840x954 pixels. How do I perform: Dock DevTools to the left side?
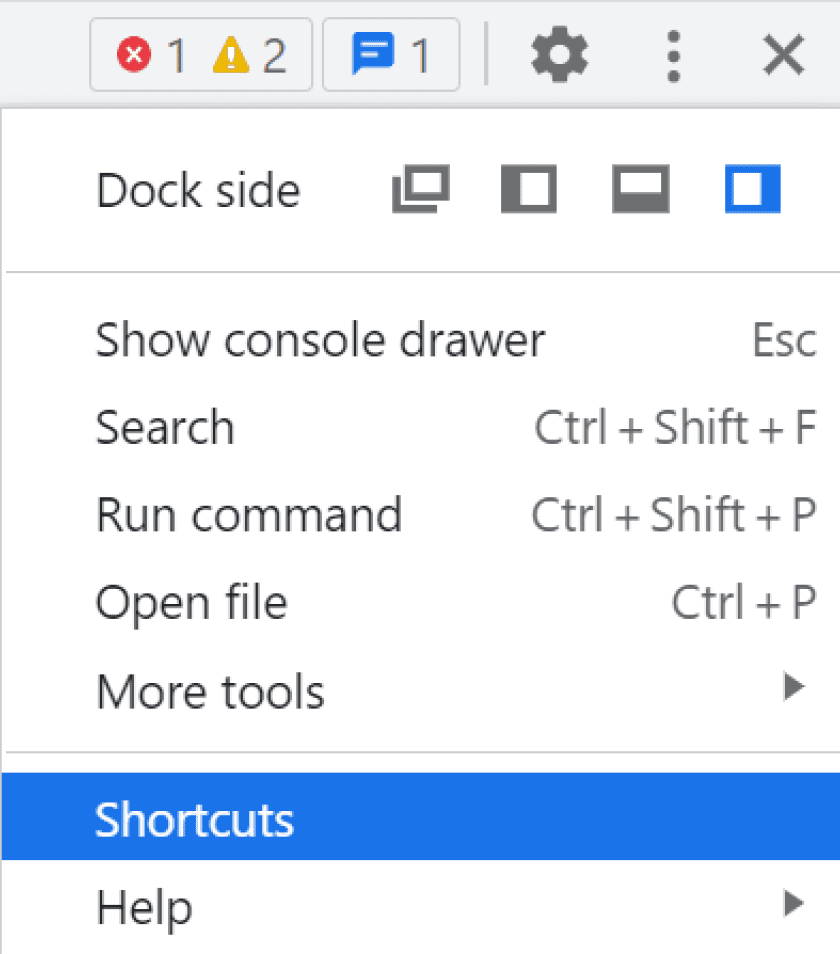click(529, 189)
